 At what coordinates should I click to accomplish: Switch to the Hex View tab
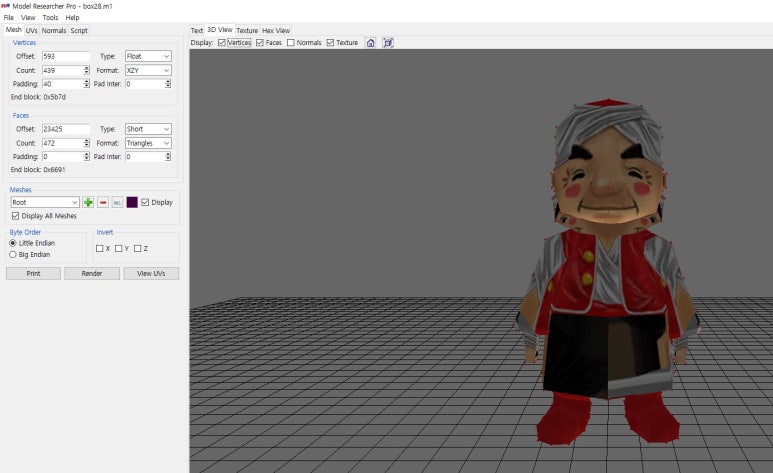(276, 31)
